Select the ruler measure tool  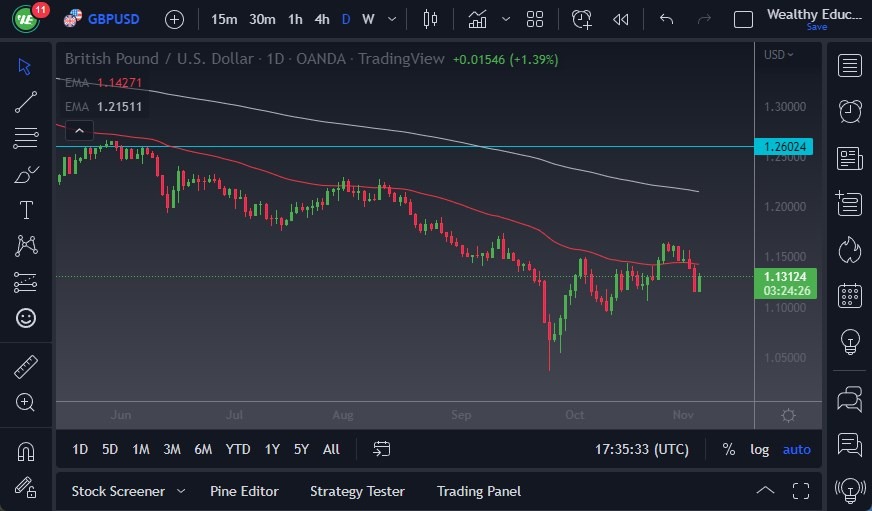(26, 367)
